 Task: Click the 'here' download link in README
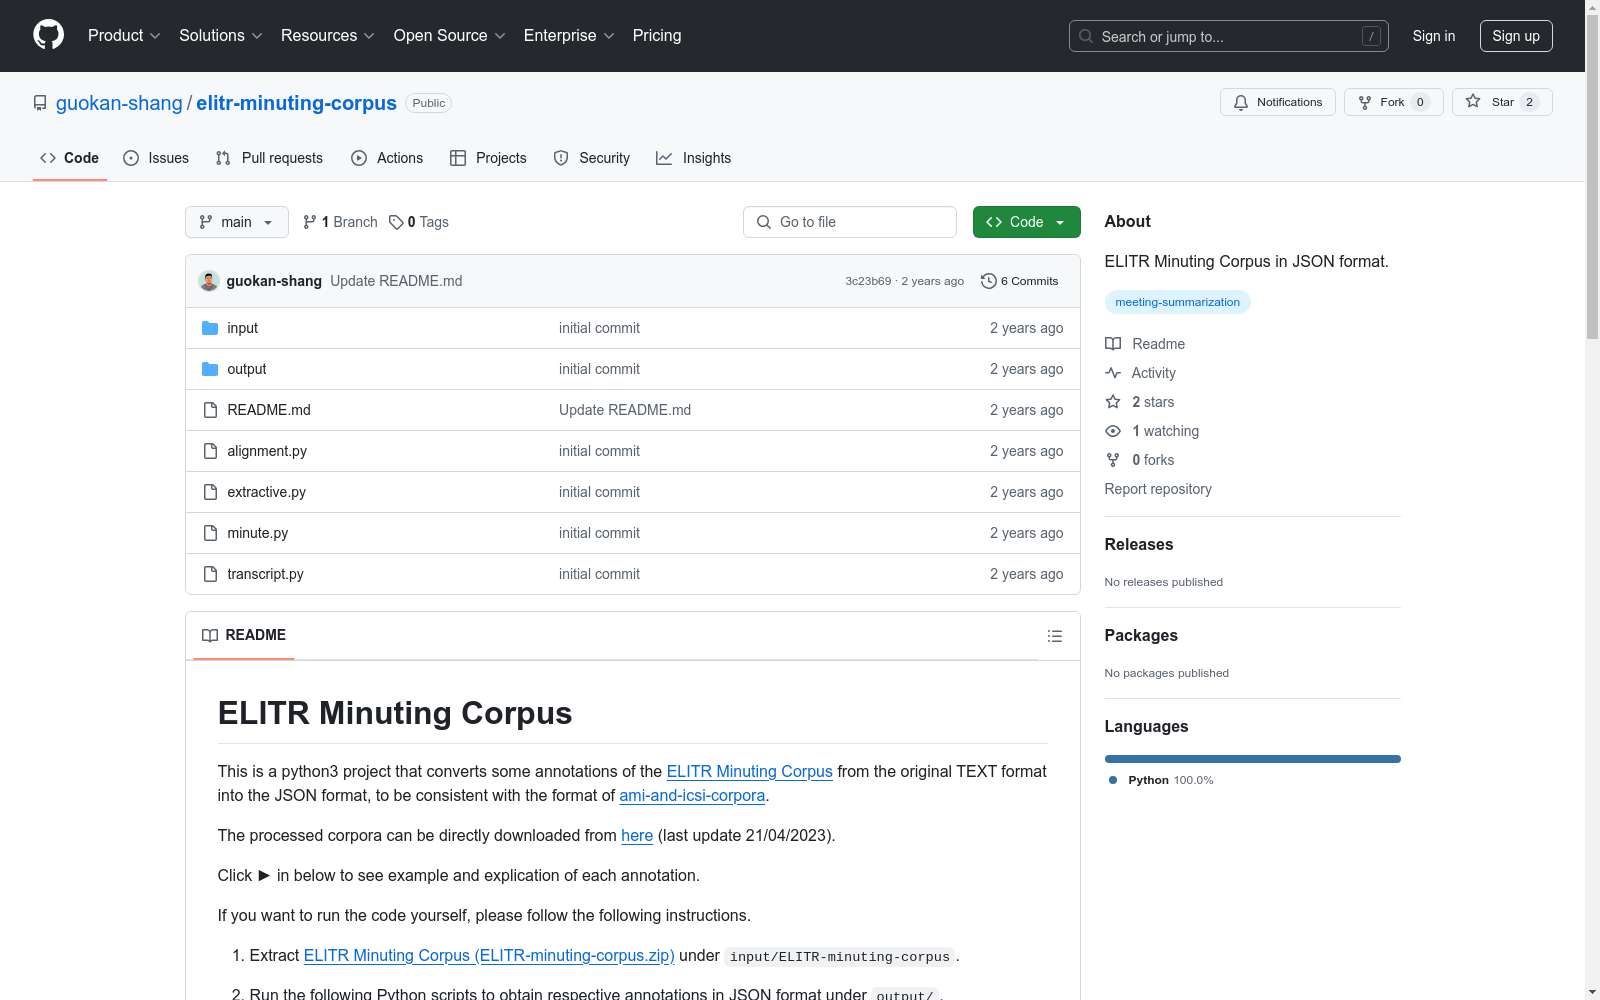tap(637, 836)
